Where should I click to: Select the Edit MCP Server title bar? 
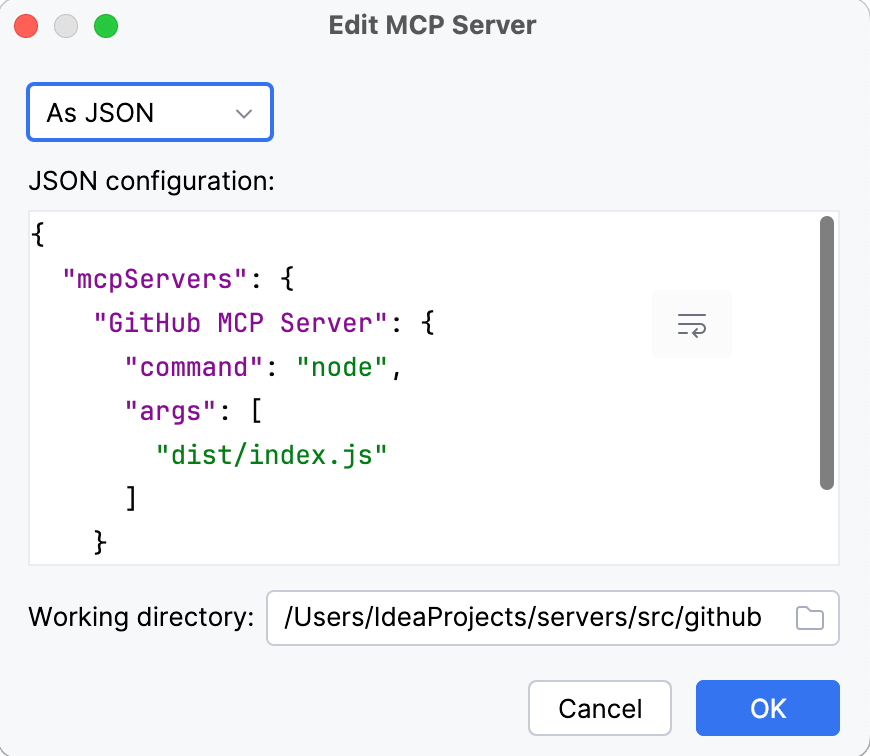(x=433, y=25)
